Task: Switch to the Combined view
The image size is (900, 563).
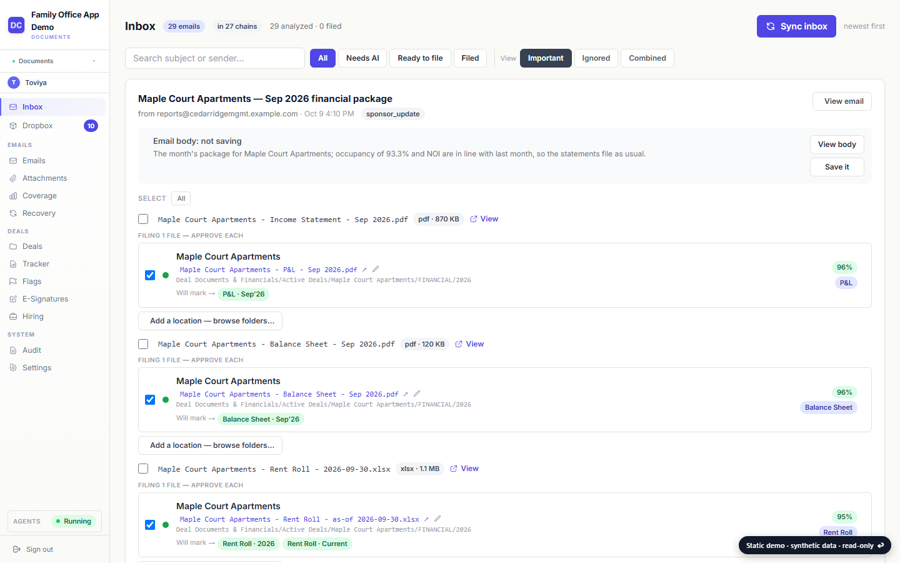Action: tap(647, 58)
